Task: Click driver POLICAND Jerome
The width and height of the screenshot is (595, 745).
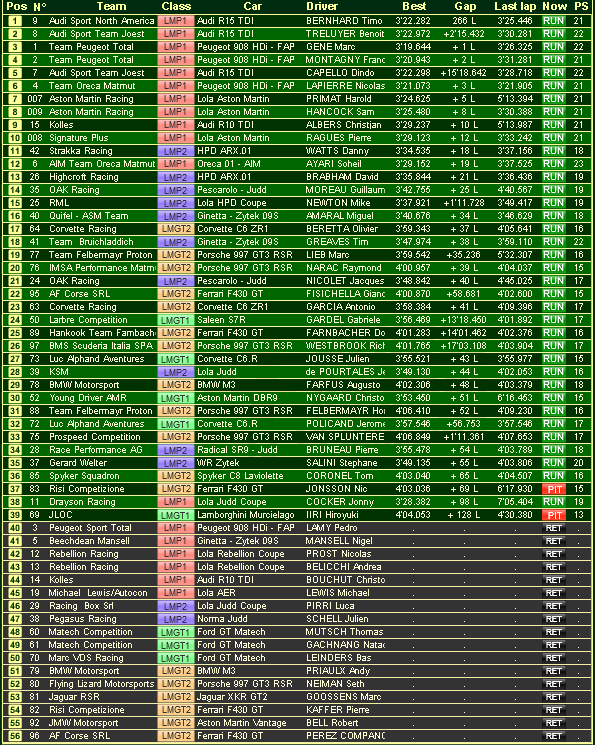Action: click(345, 424)
